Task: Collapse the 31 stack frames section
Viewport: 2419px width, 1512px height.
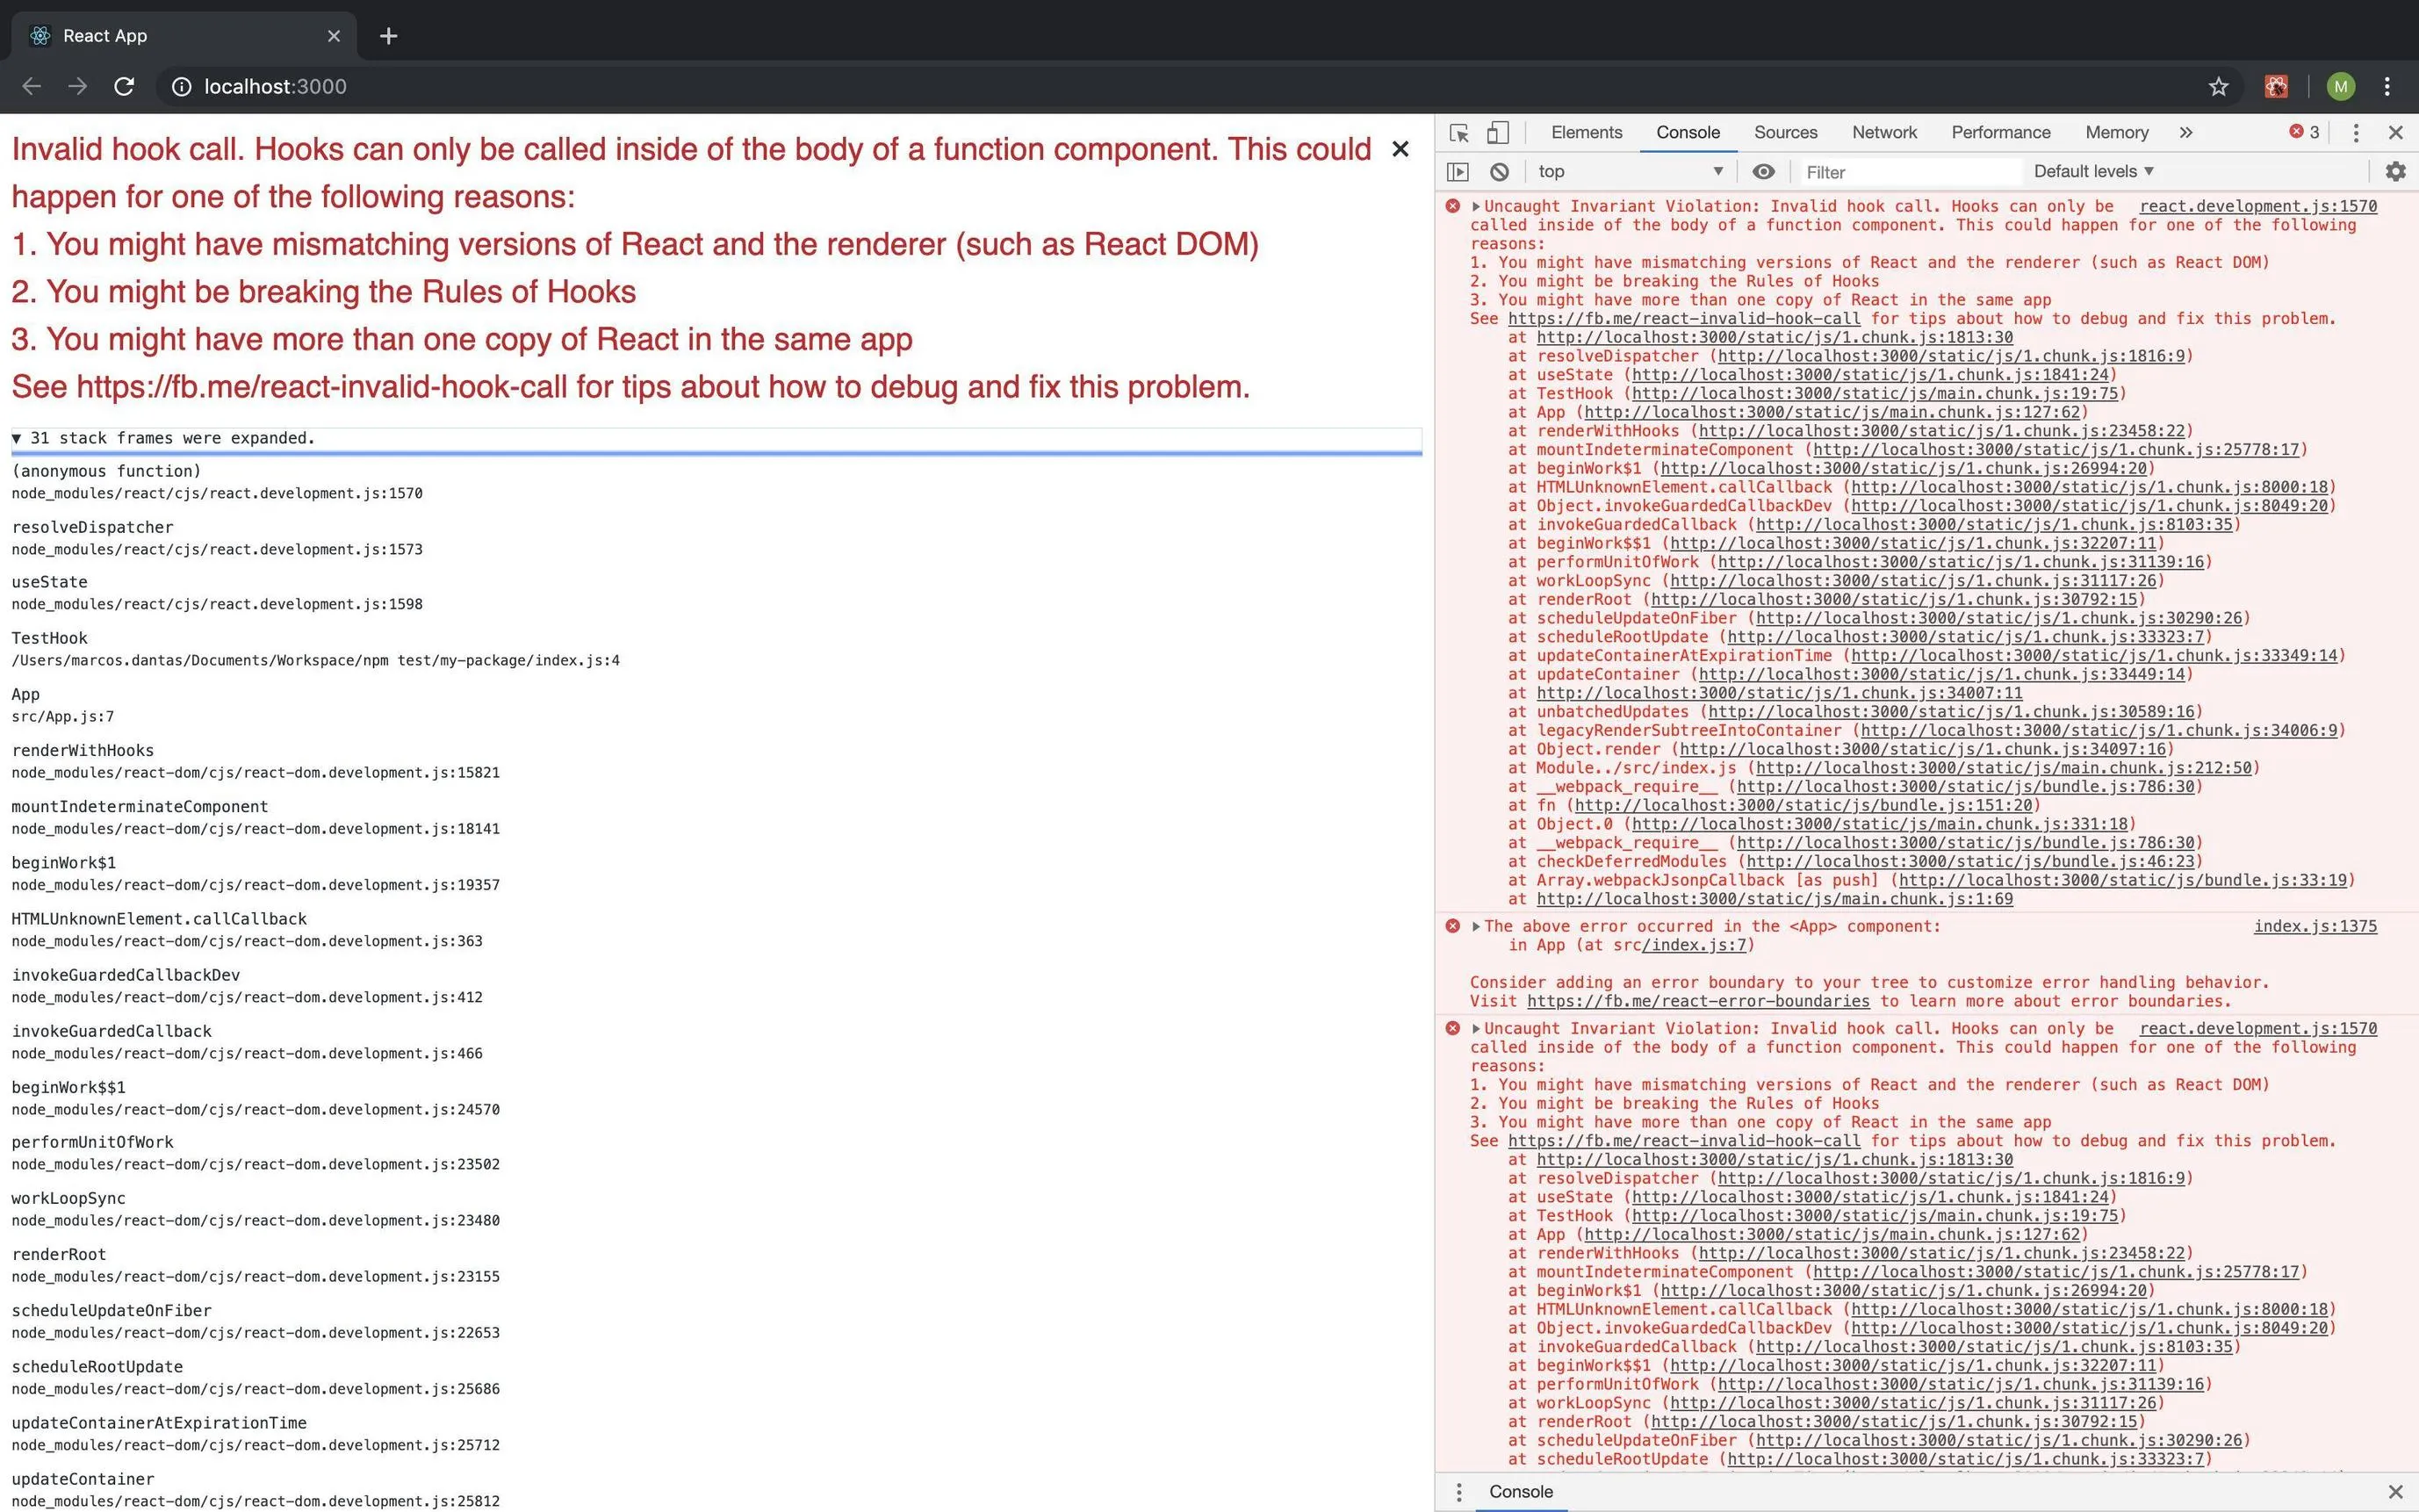Action: tap(17, 438)
